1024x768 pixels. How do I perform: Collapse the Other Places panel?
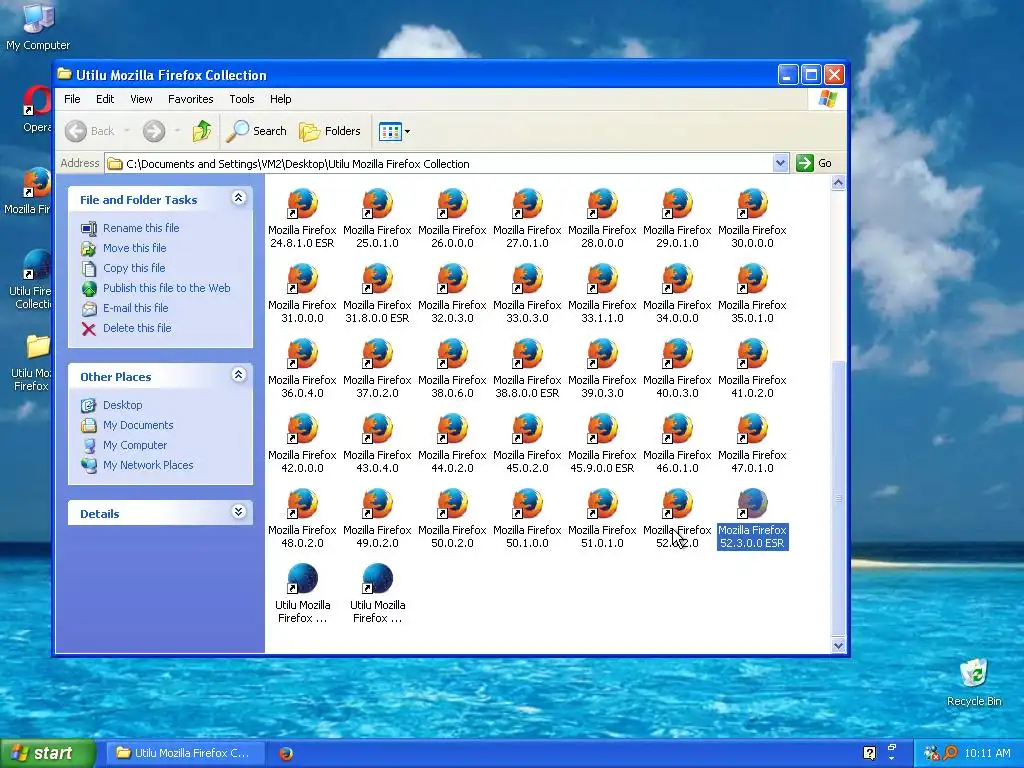(x=238, y=375)
